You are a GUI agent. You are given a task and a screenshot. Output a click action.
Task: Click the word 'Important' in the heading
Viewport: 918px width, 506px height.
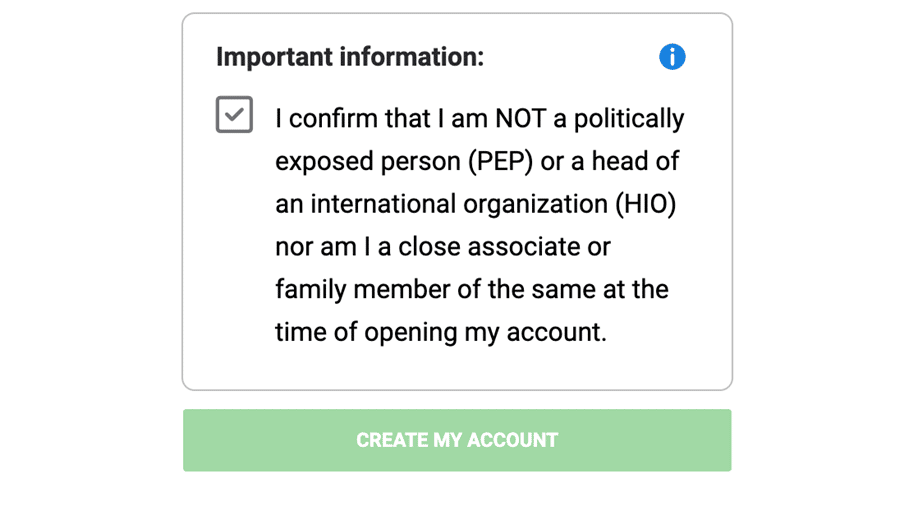pyautogui.click(x=274, y=57)
